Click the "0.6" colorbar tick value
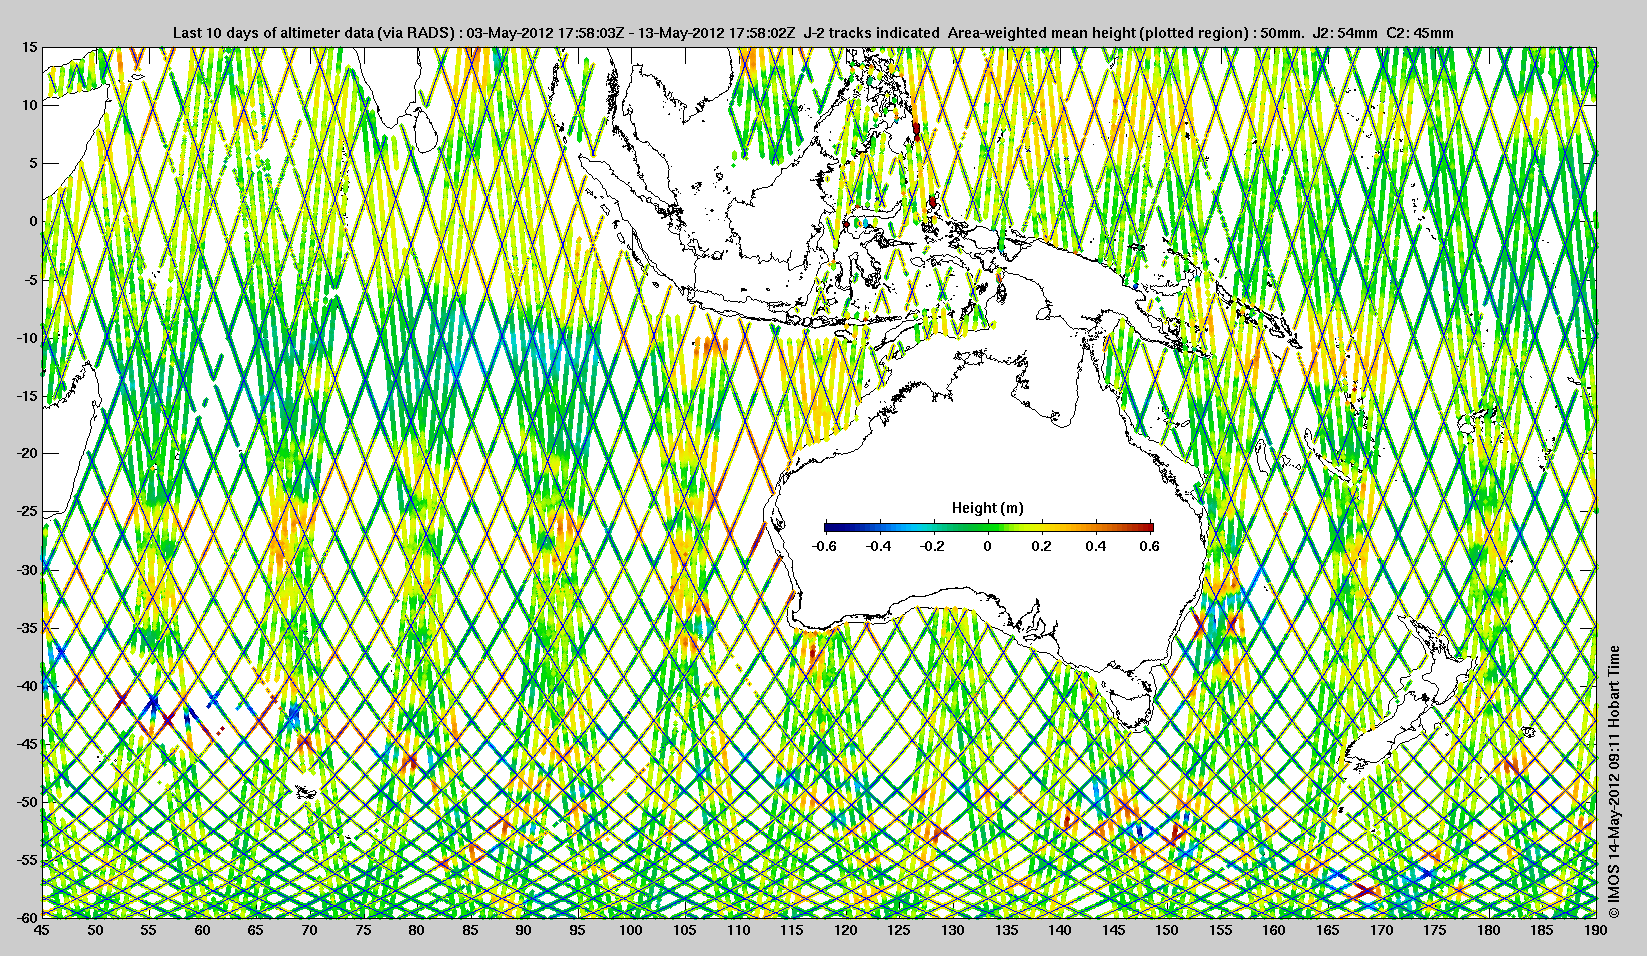Viewport: 1647px width, 956px height. click(x=1150, y=546)
